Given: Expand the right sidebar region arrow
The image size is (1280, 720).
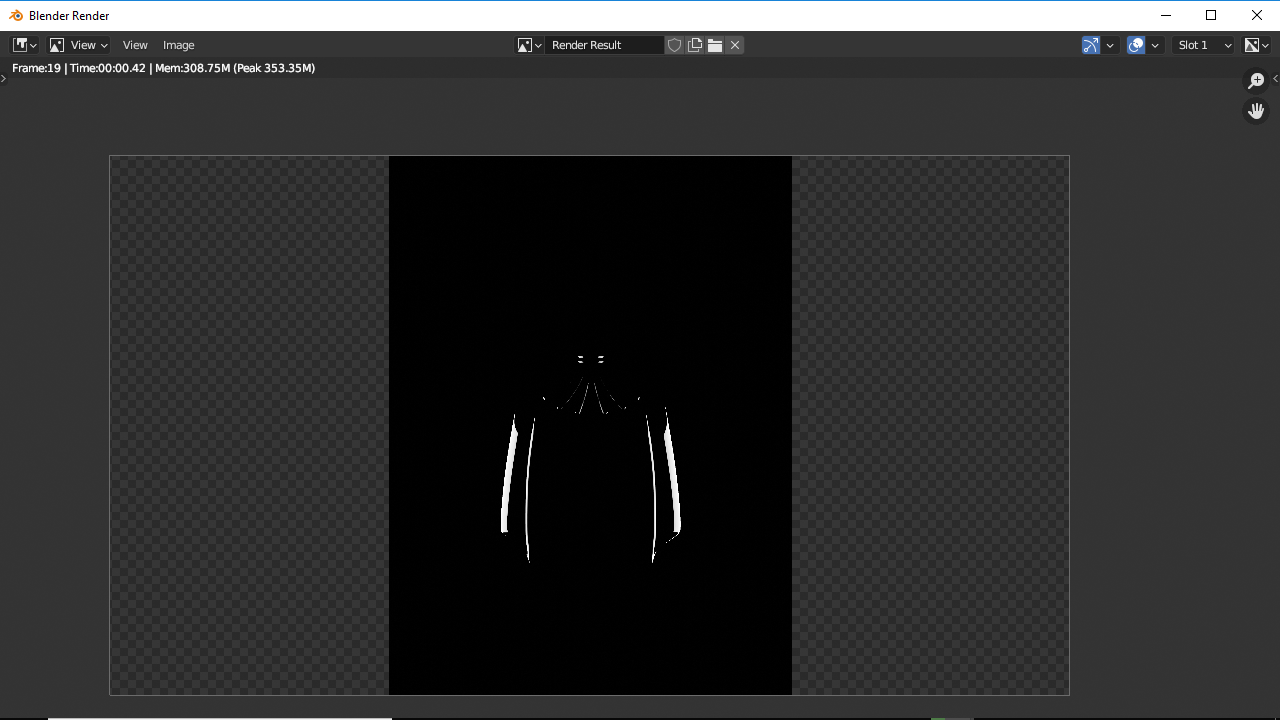Looking at the screenshot, I should (1275, 78).
